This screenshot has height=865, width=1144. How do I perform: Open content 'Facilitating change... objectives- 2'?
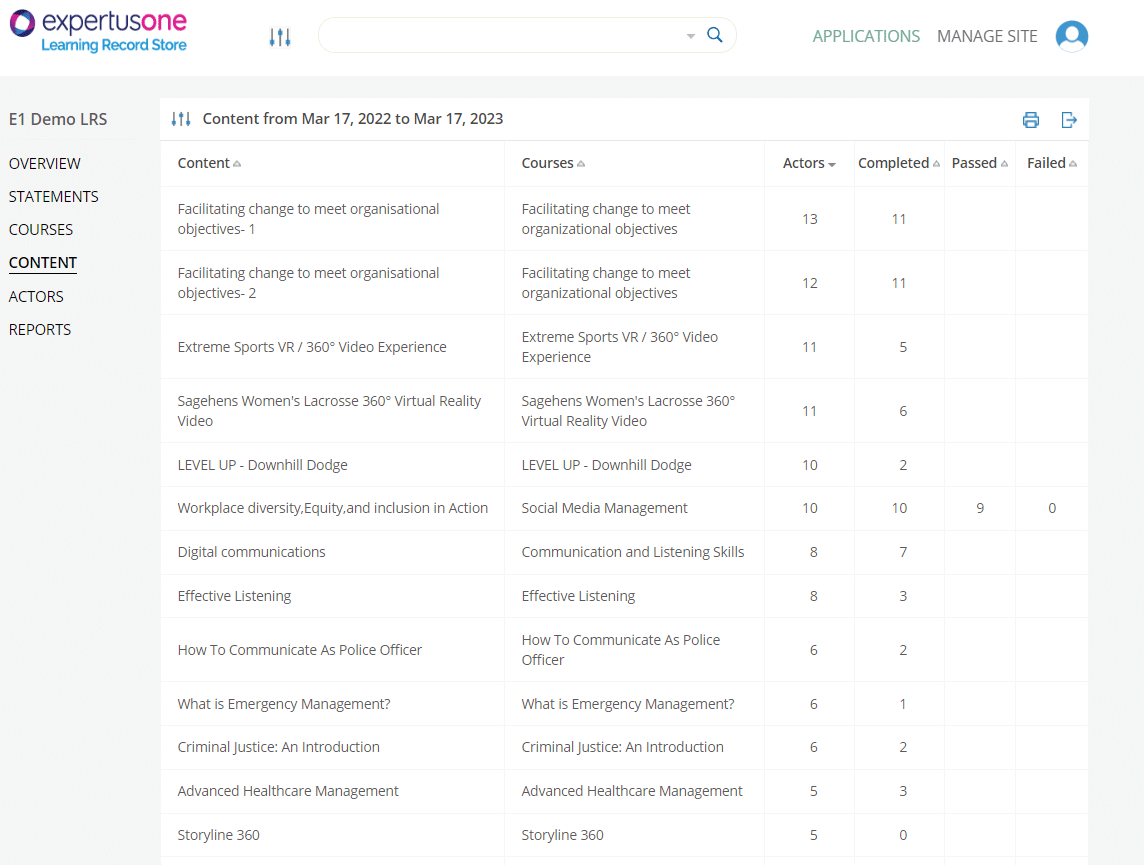[x=308, y=283]
